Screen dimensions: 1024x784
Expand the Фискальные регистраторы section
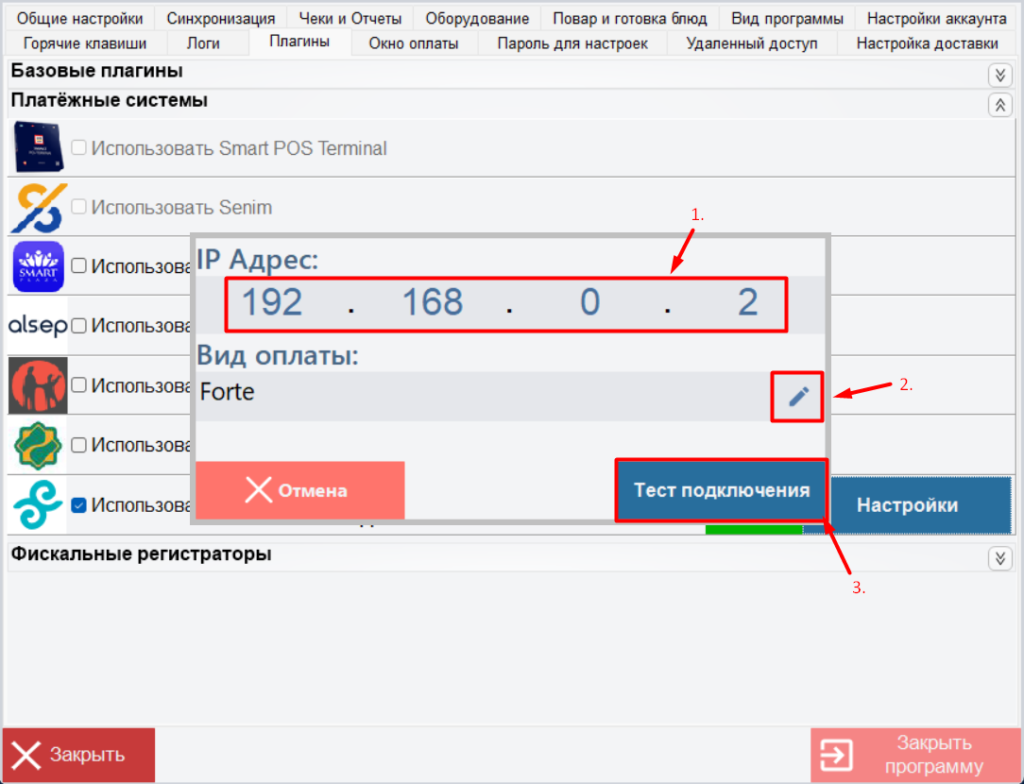[1000, 558]
